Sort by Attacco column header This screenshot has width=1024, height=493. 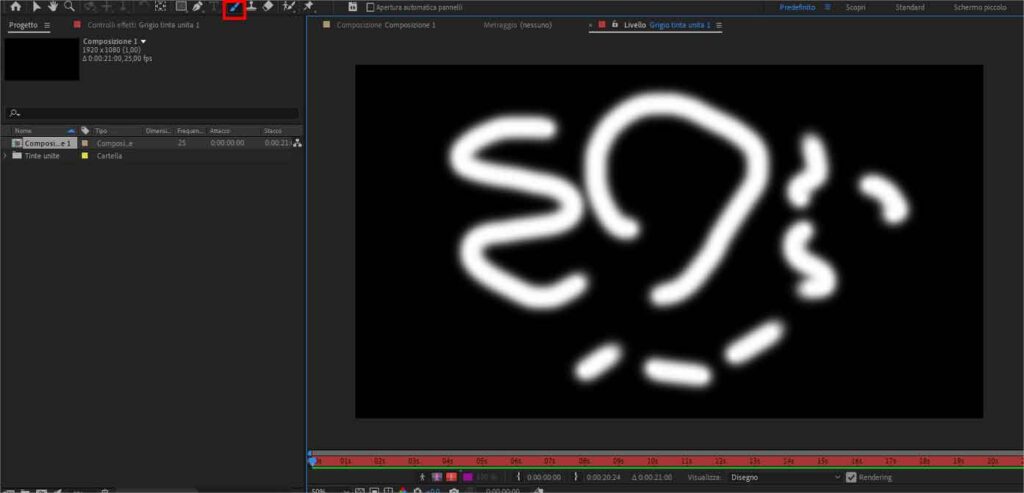coord(220,131)
